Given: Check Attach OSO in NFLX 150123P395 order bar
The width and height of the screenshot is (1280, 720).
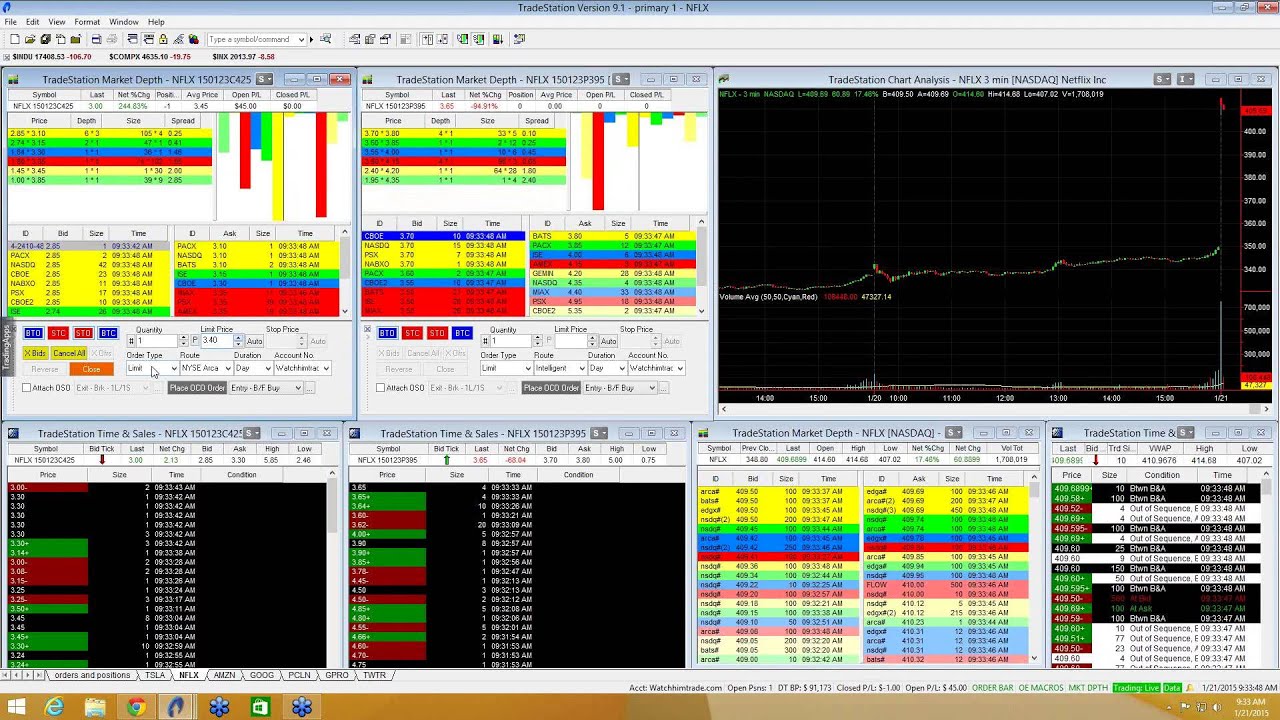Looking at the screenshot, I should coord(380,388).
